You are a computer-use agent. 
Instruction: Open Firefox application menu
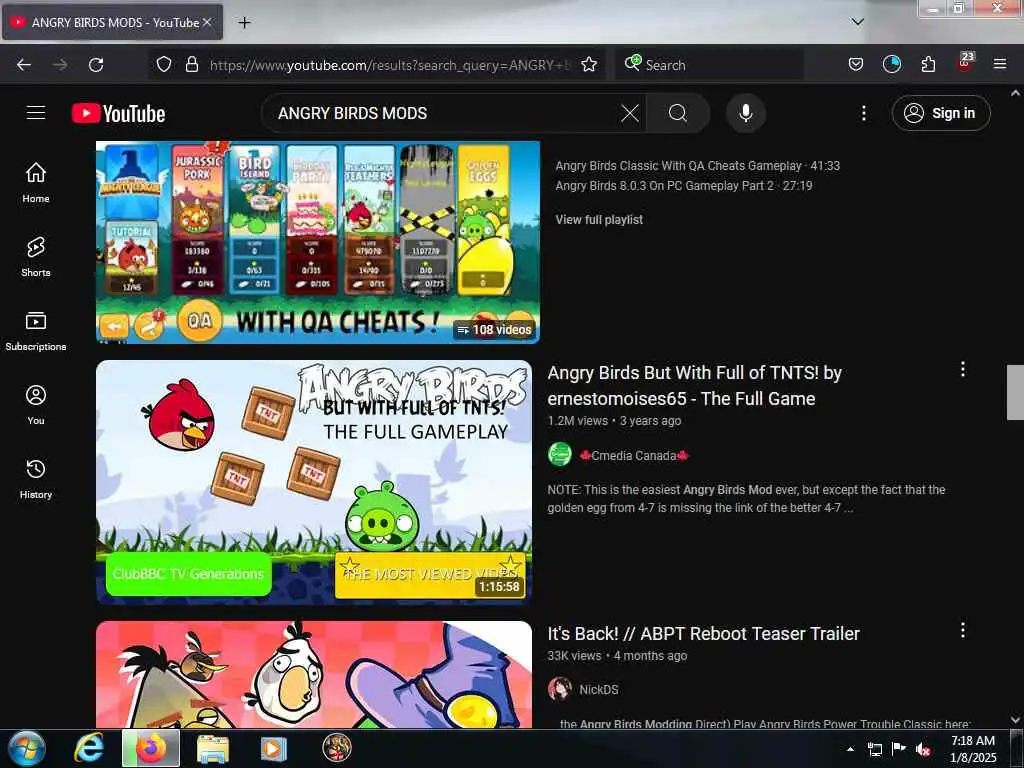point(999,64)
